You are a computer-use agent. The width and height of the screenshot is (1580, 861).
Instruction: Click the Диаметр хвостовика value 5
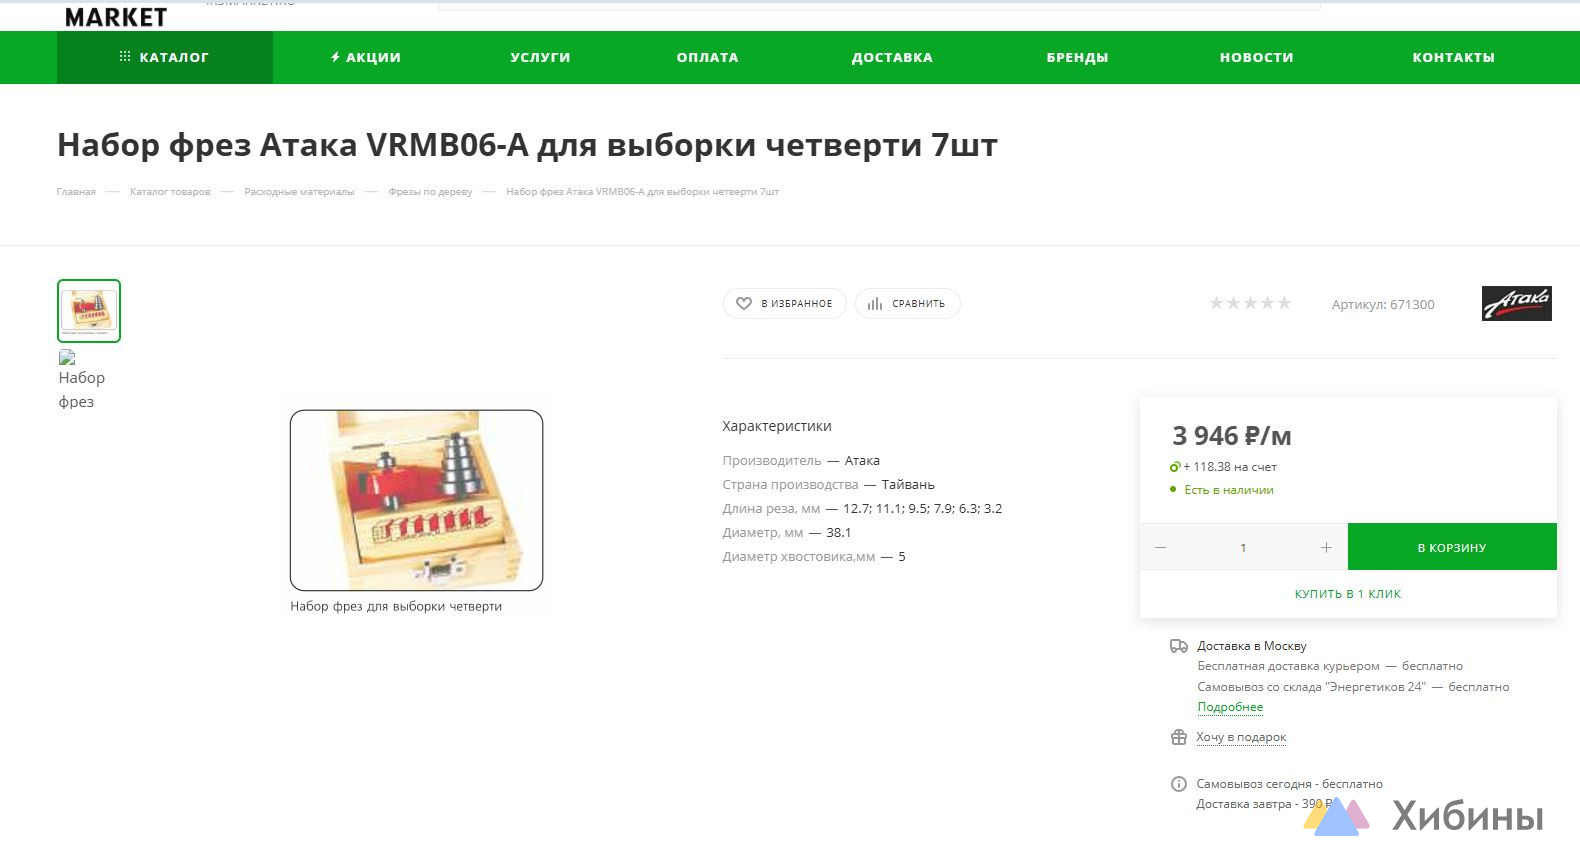[901, 557]
